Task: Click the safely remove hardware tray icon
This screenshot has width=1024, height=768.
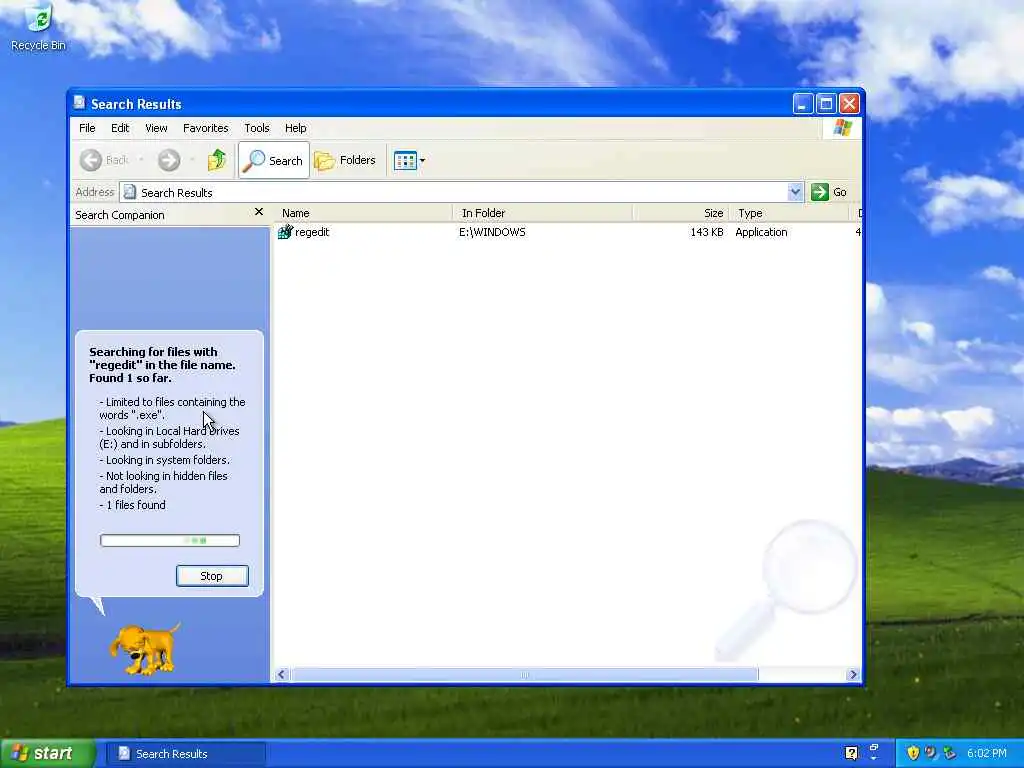Action: 950,753
